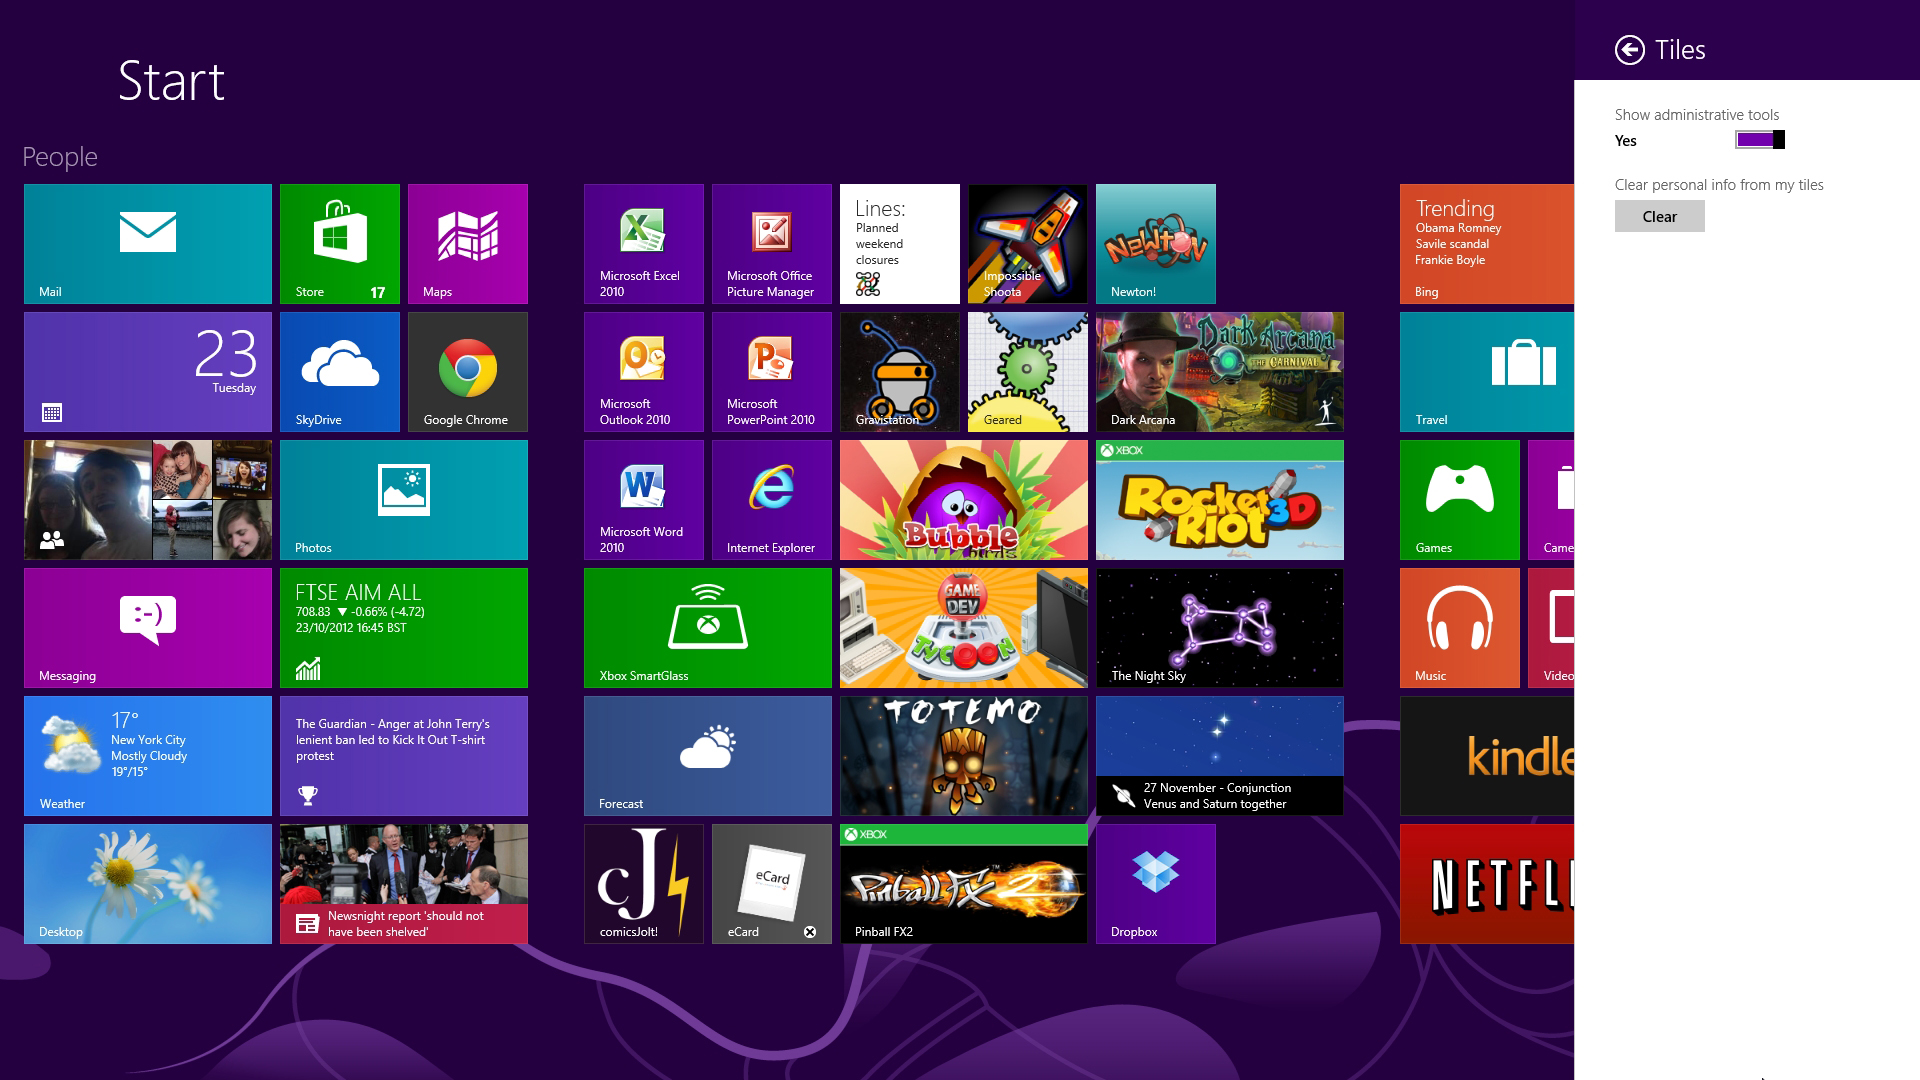Image resolution: width=1920 pixels, height=1080 pixels.
Task: Open the SkyDrive tile
Action: coord(340,372)
